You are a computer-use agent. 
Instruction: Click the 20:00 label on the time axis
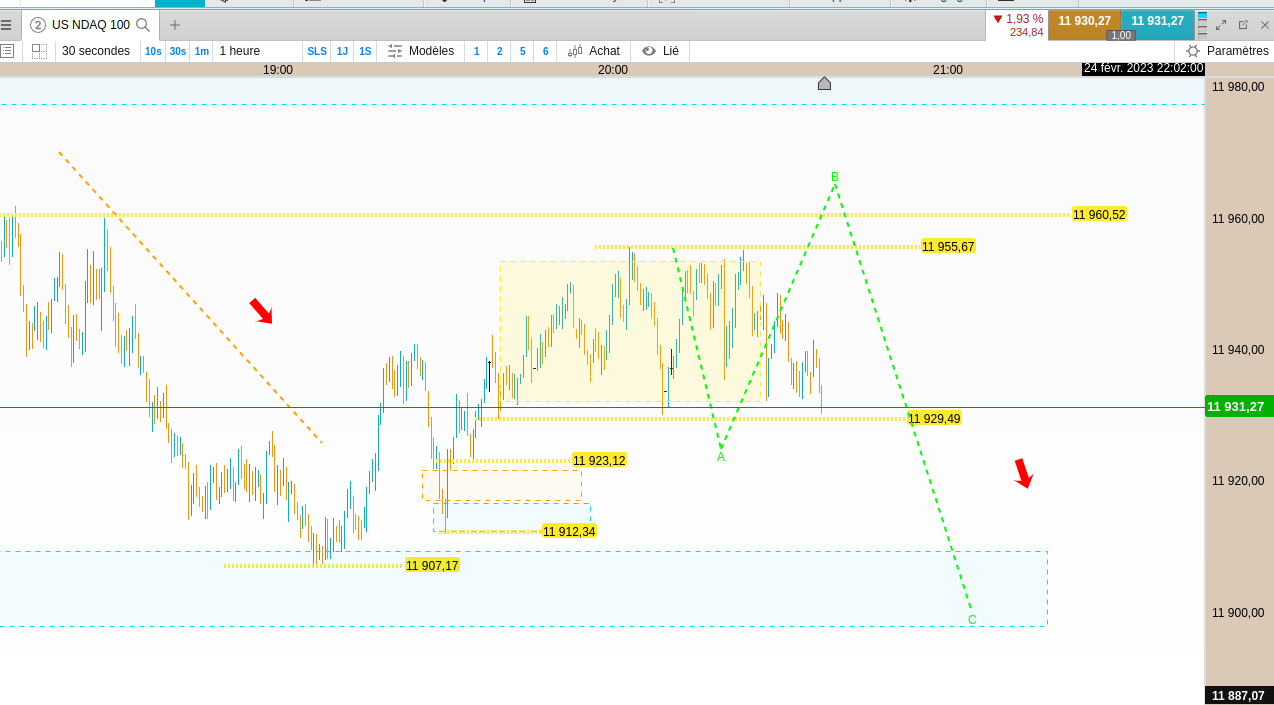point(613,70)
